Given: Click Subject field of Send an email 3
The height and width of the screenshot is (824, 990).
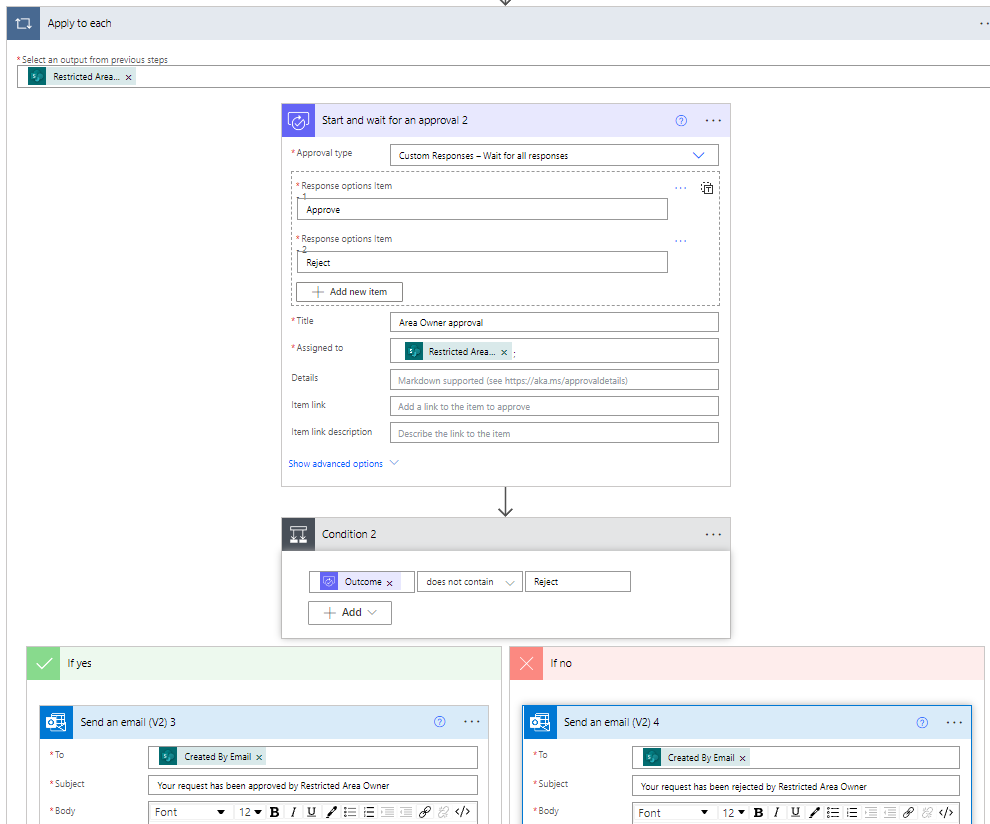Looking at the screenshot, I should pos(313,785).
